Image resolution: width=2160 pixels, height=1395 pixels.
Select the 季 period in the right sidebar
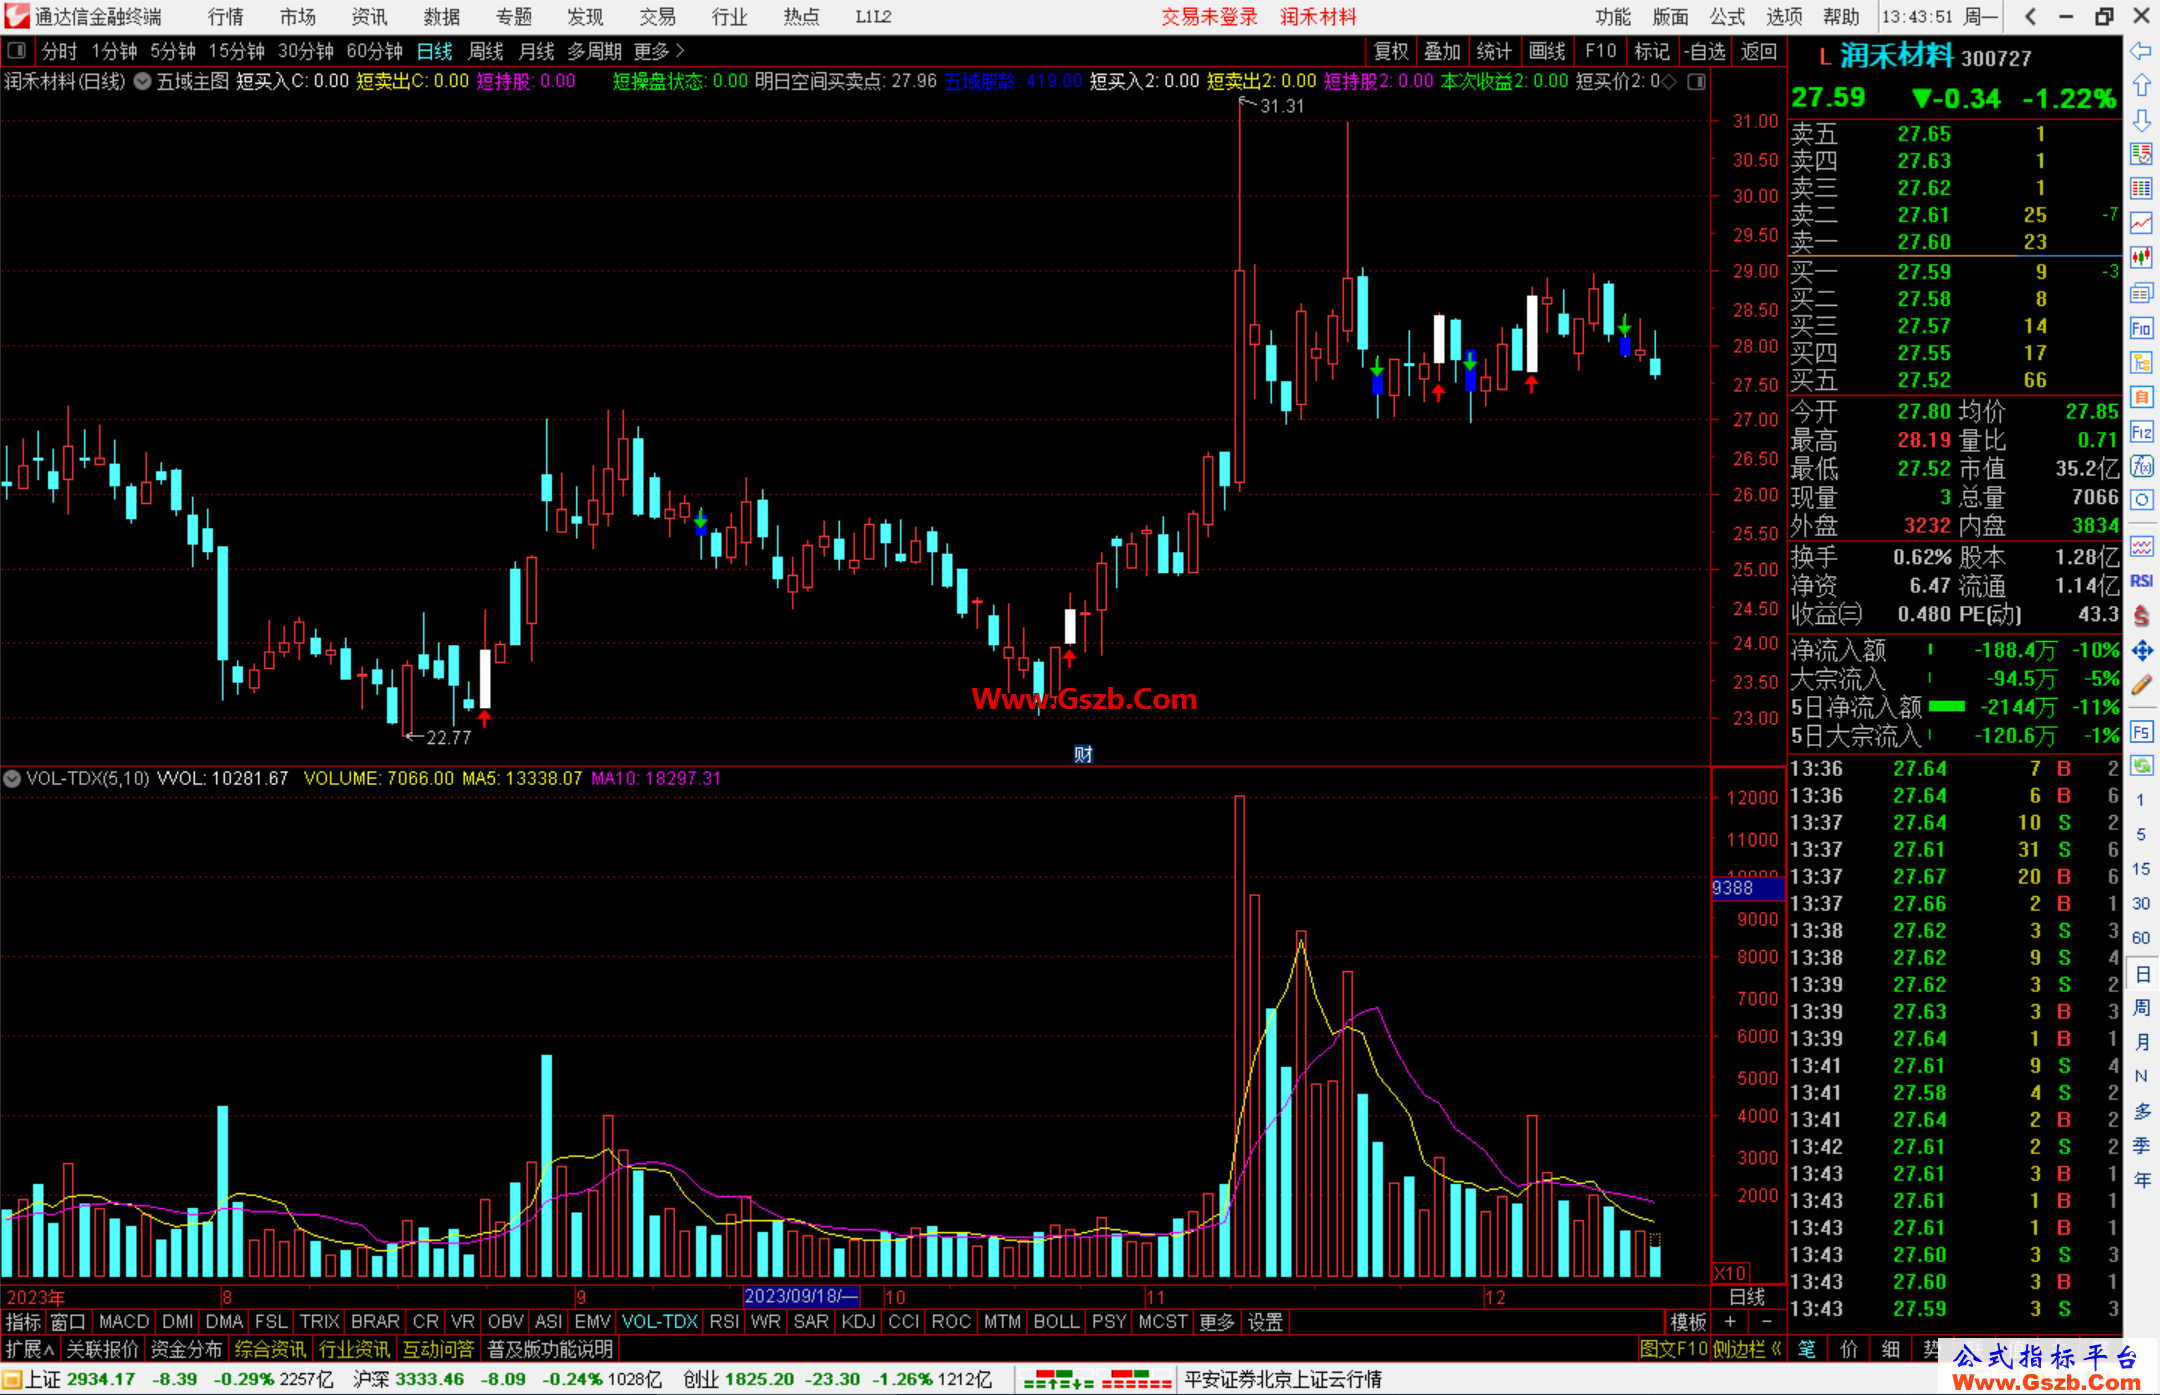[2141, 1145]
